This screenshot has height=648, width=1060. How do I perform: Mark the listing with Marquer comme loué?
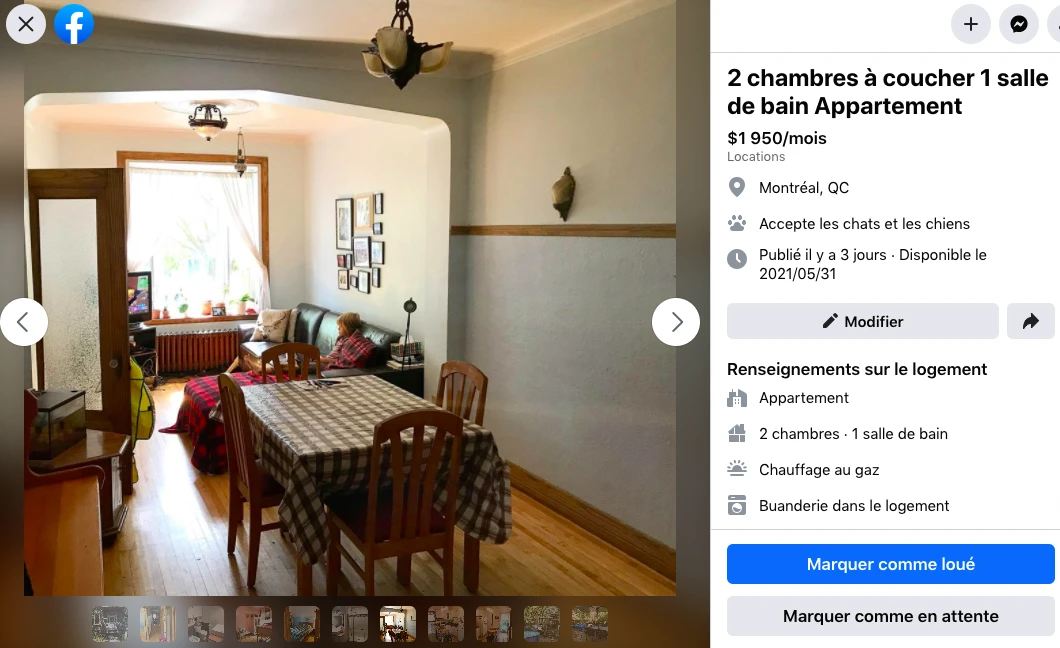[890, 564]
